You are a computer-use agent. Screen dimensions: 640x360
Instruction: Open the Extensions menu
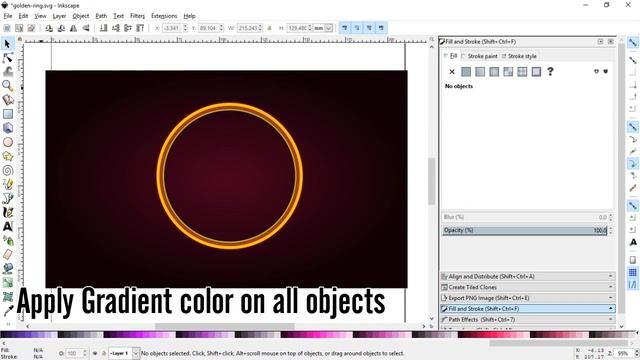coord(164,16)
